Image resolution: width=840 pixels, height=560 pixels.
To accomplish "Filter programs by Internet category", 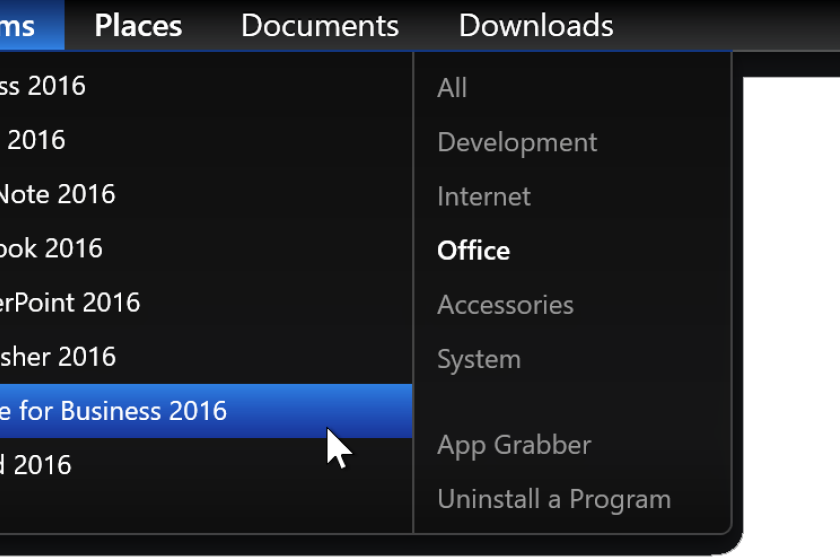I will (x=484, y=196).
